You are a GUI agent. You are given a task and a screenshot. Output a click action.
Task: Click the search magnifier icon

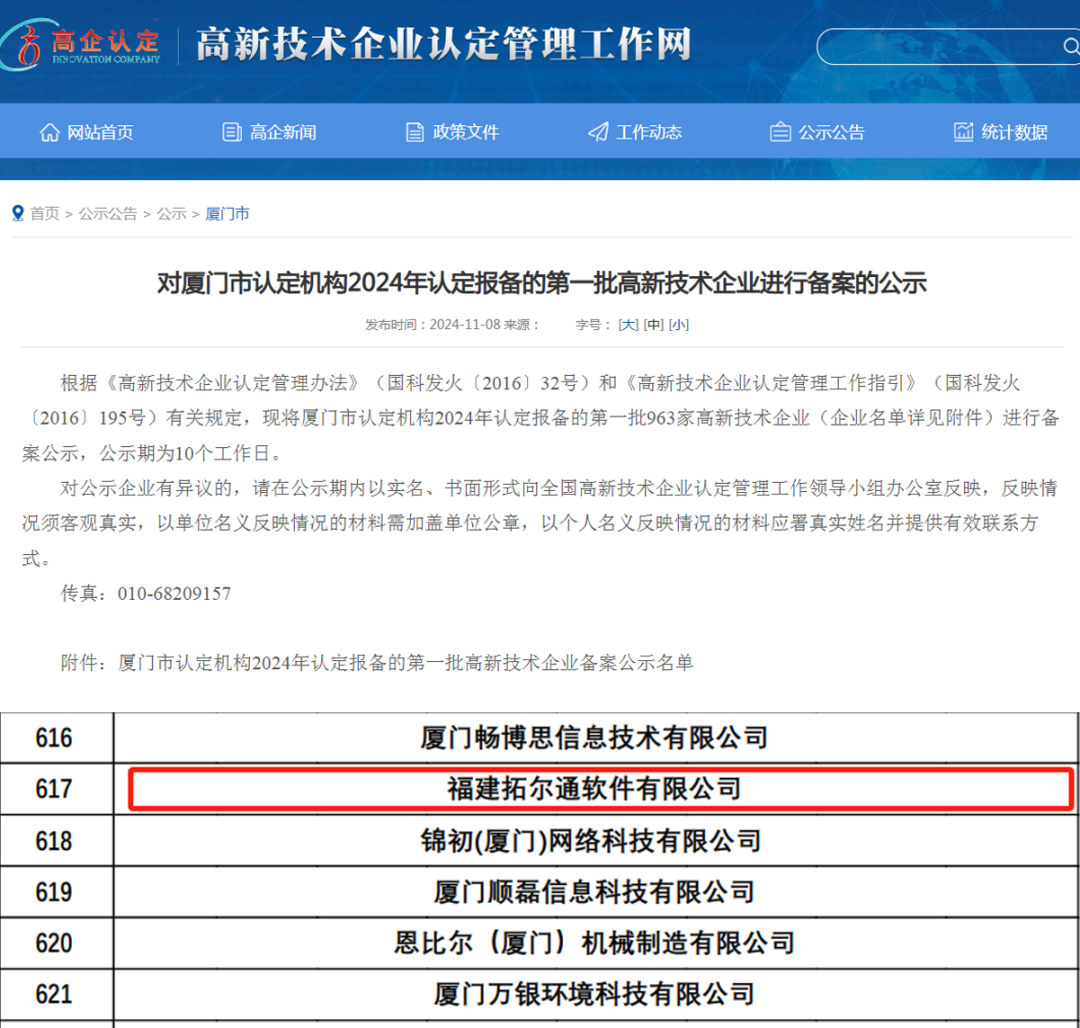[1071, 46]
